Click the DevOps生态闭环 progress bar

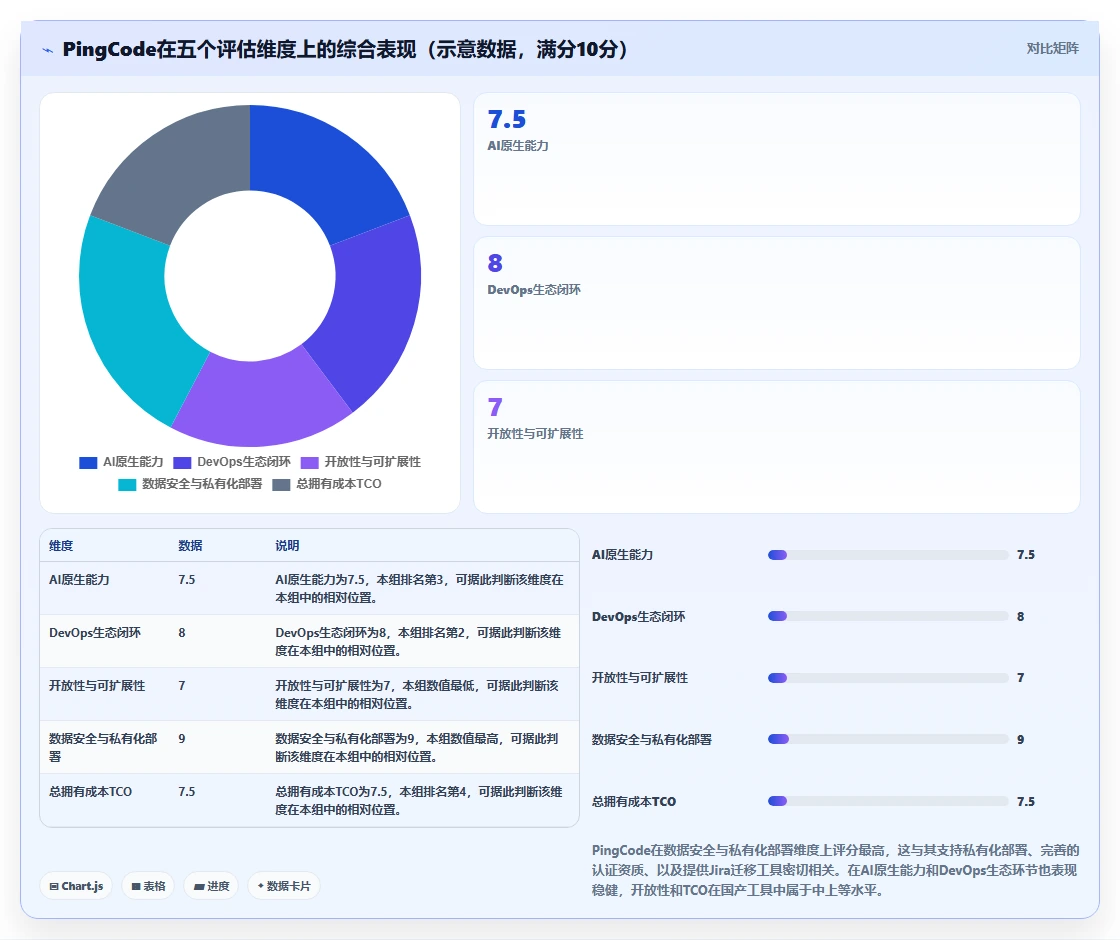[888, 616]
